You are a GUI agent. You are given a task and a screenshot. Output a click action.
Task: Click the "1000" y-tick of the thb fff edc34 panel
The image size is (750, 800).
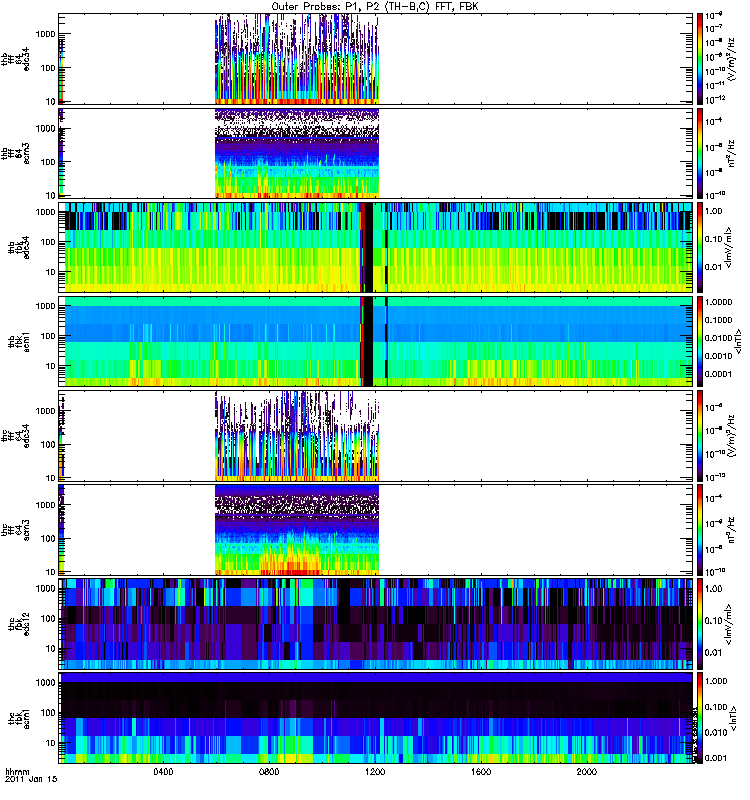(x=45, y=34)
